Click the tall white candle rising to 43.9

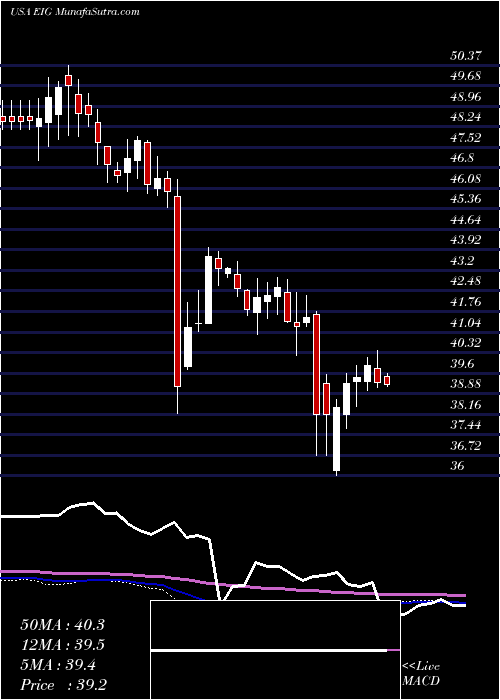click(x=208, y=290)
